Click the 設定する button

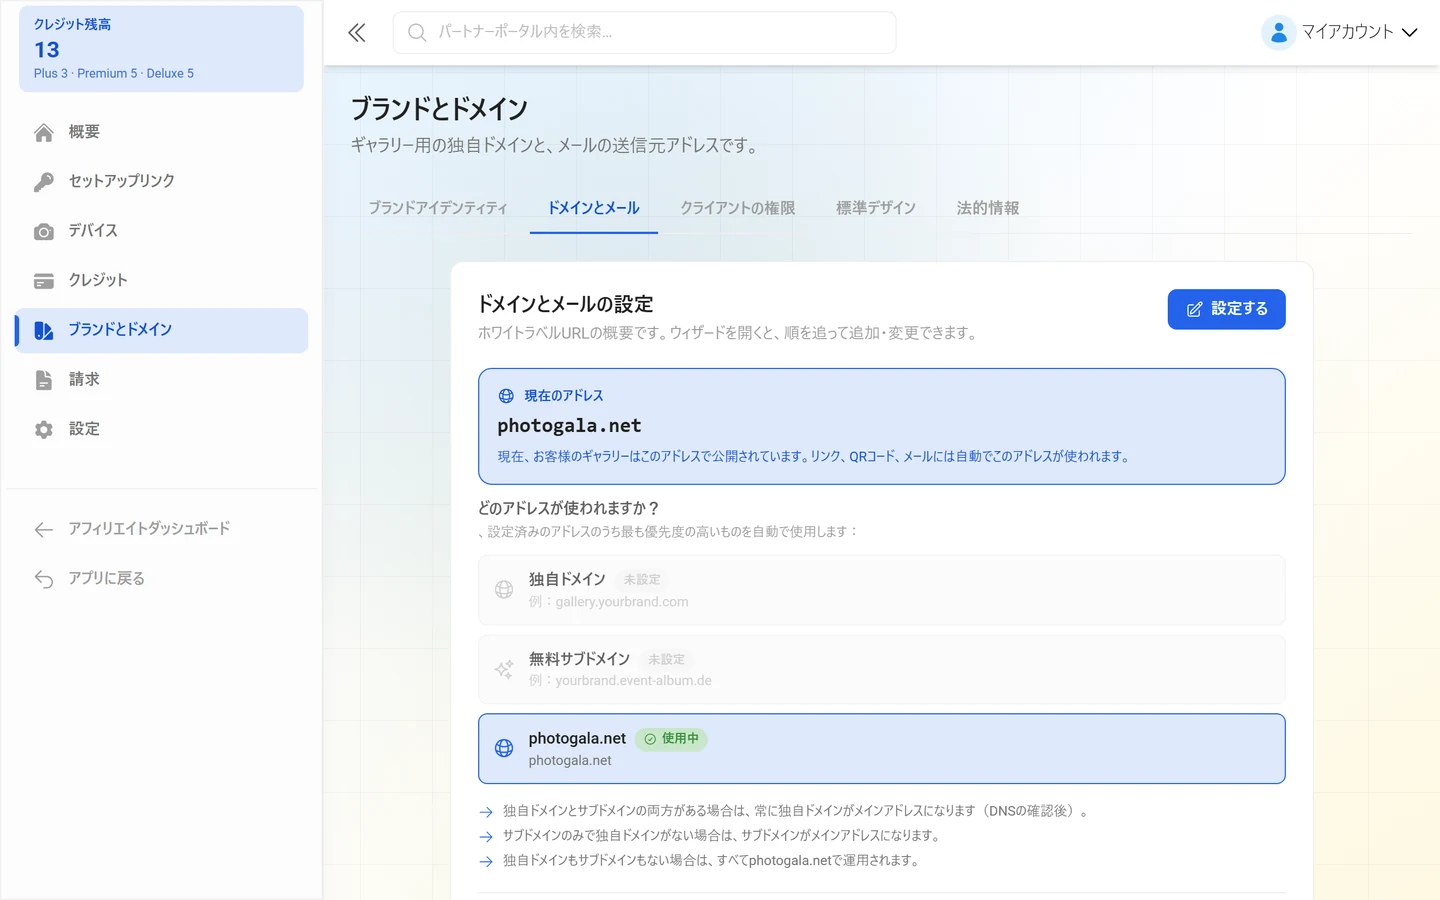click(1226, 309)
